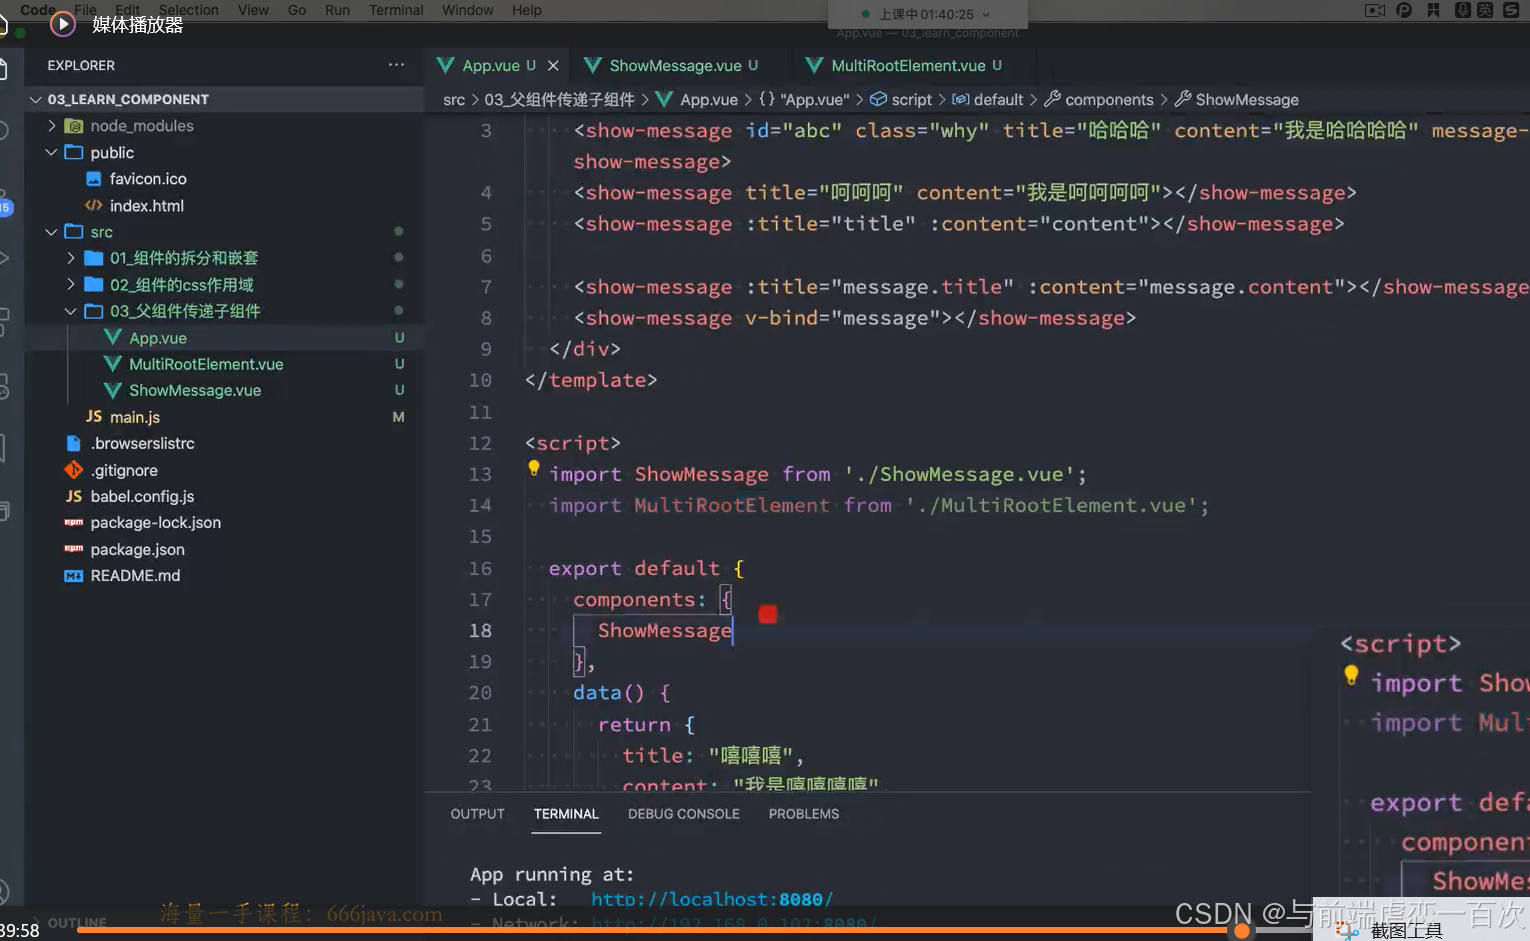Expand the OUTLINE section

(x=77, y=923)
